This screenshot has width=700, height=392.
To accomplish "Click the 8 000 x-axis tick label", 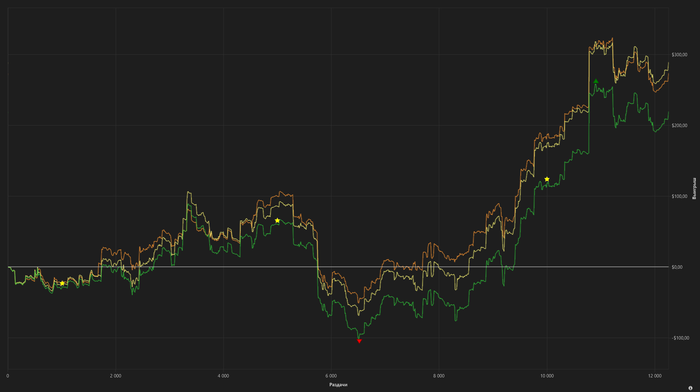I will pyautogui.click(x=439, y=376).
